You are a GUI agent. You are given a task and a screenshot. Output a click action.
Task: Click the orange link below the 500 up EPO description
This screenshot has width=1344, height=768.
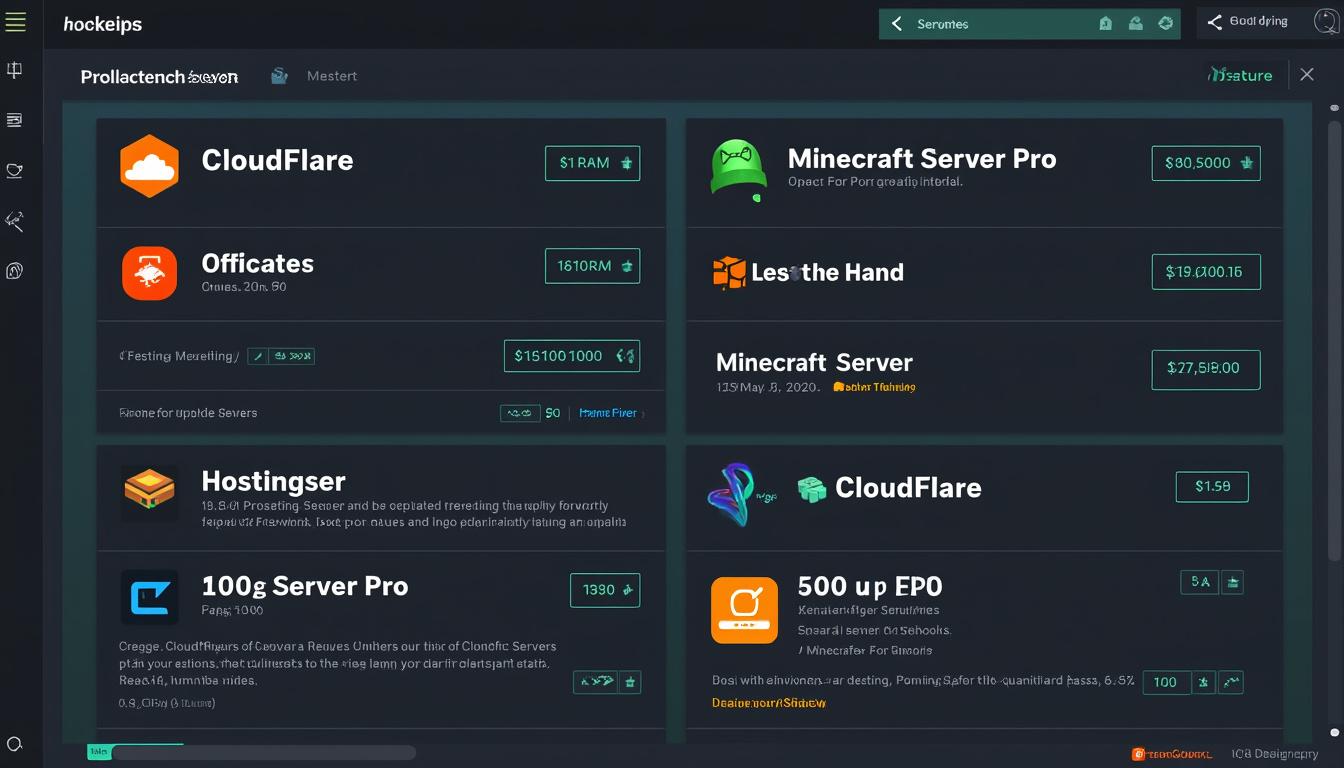(x=768, y=703)
